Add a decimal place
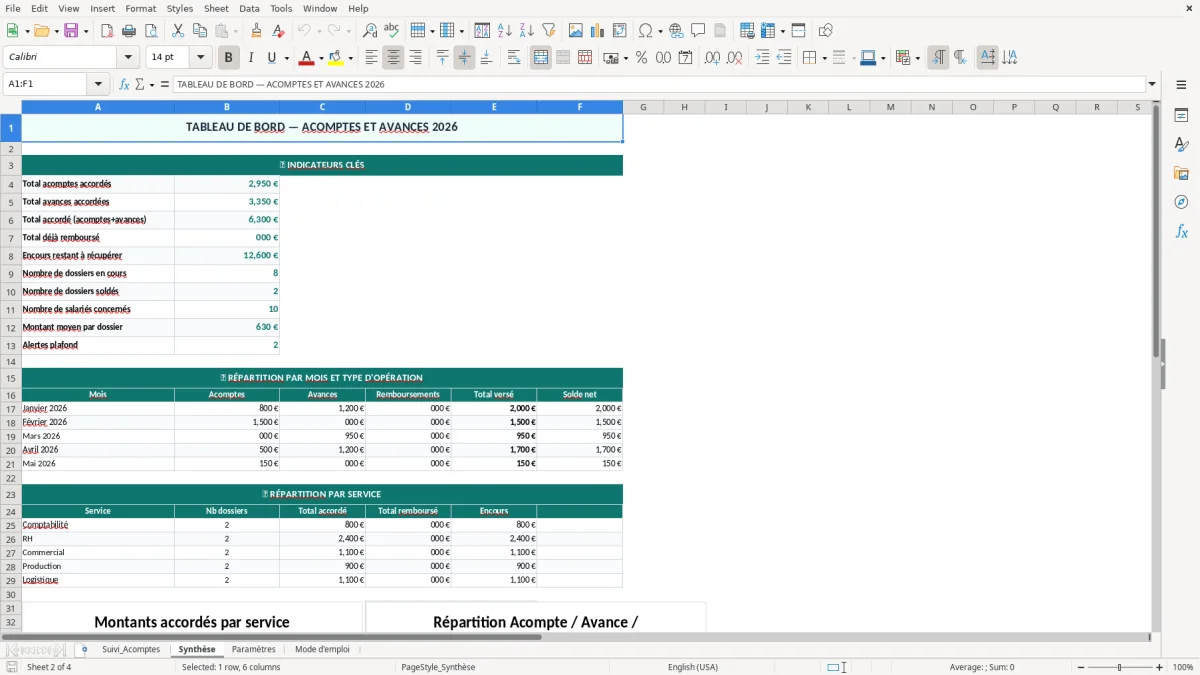The height and width of the screenshot is (675, 1200). (713, 58)
